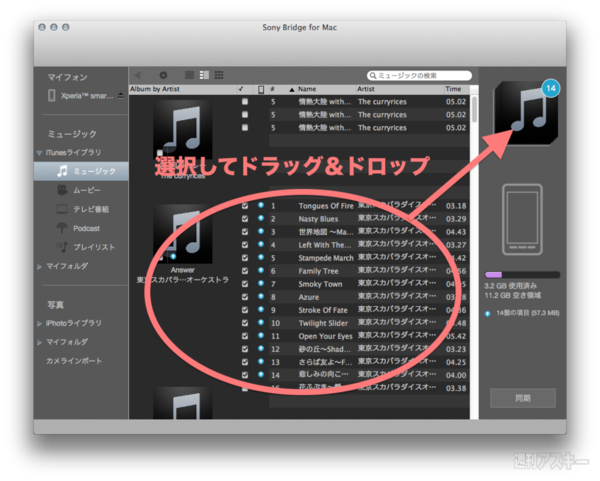Eject the Xperia device

[121, 95]
